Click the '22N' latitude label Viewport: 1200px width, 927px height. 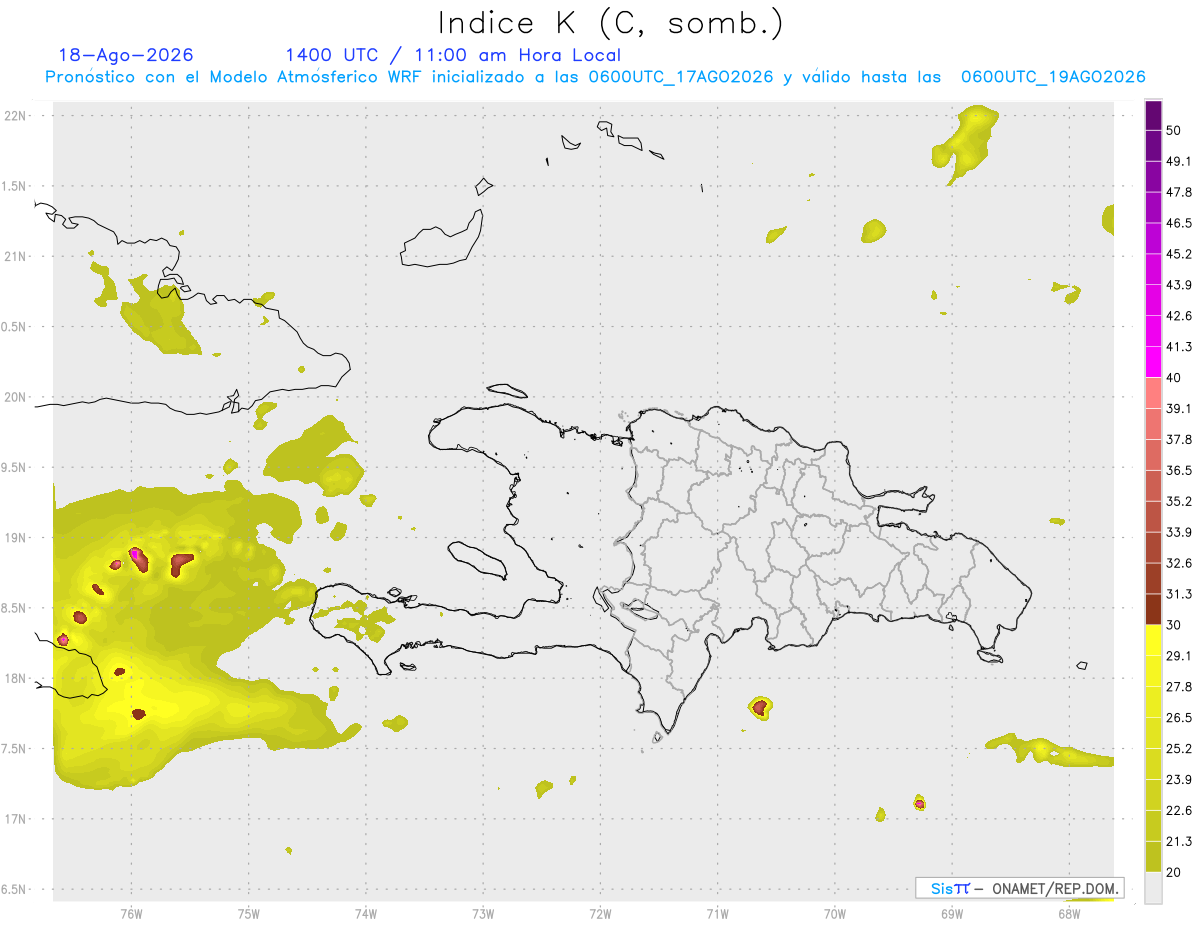point(15,116)
